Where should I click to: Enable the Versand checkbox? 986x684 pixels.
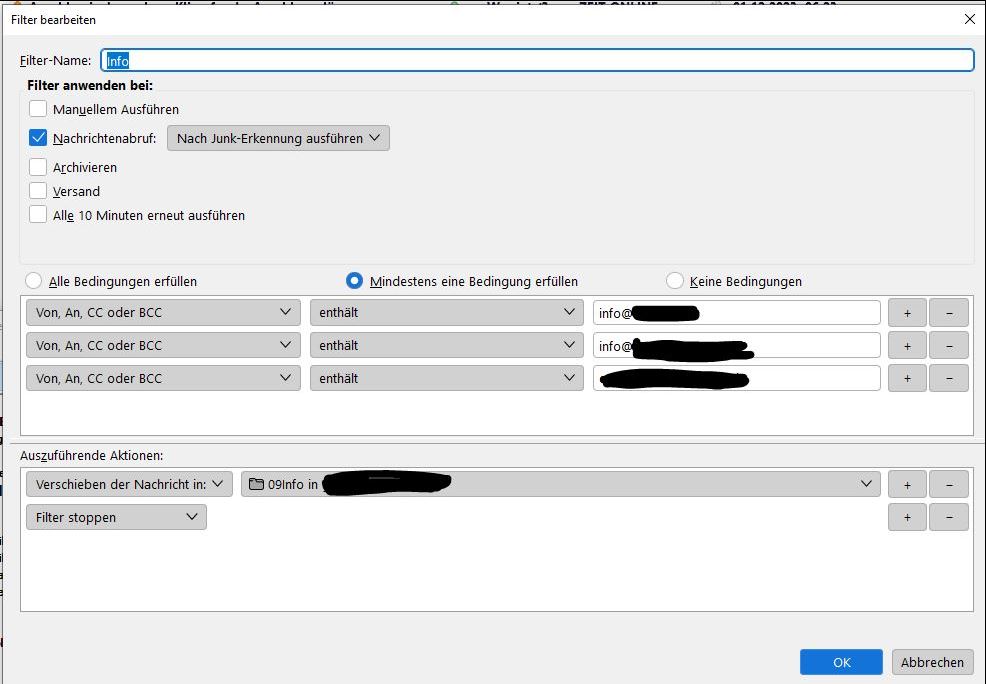tap(38, 191)
